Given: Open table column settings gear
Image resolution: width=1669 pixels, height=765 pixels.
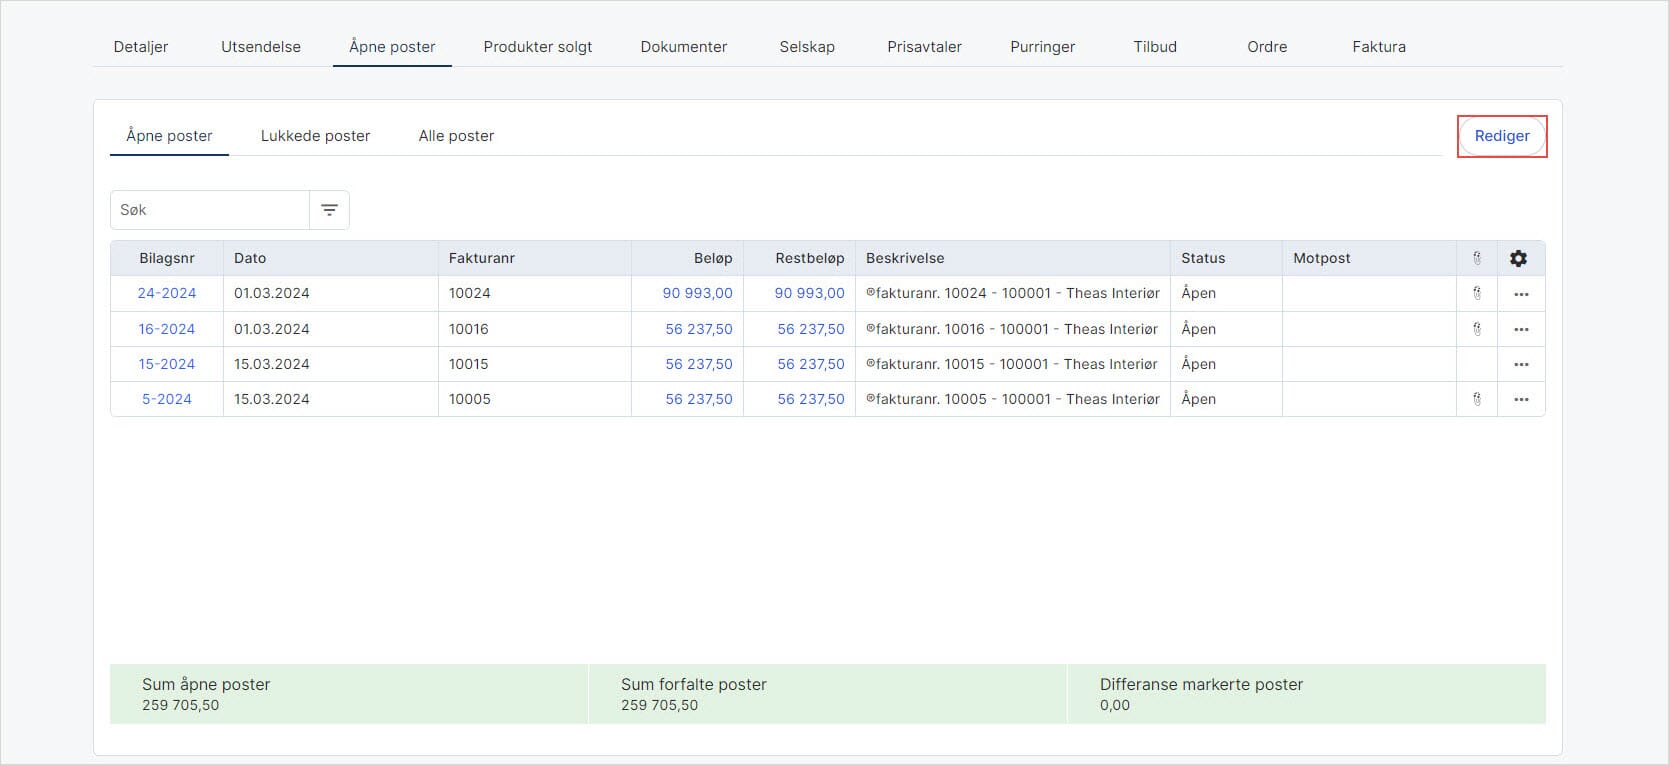Looking at the screenshot, I should click(x=1518, y=258).
